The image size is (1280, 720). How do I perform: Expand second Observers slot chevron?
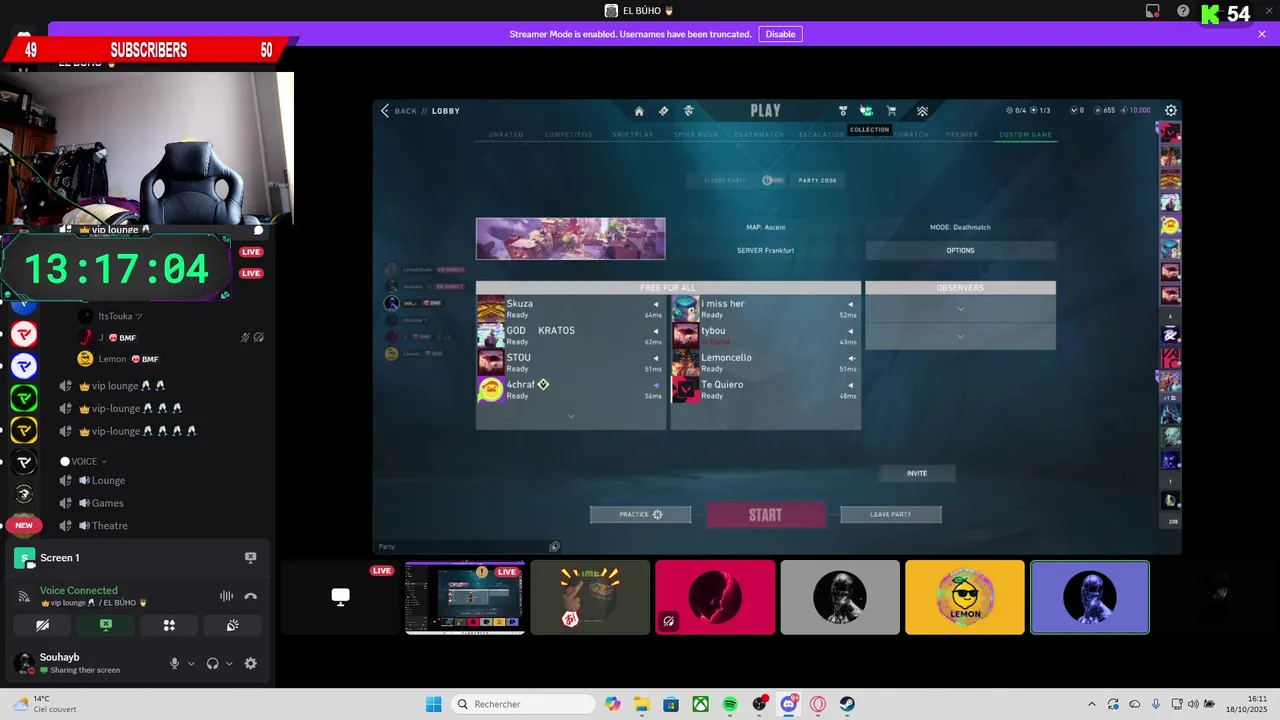[x=960, y=336]
